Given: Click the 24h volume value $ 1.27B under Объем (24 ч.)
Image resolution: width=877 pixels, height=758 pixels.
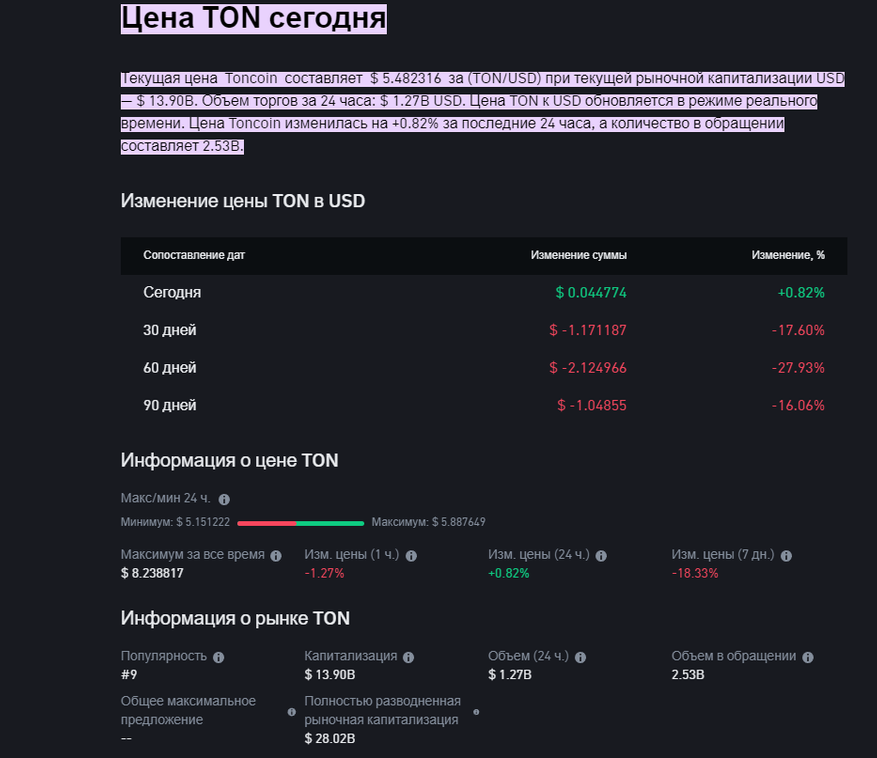Looking at the screenshot, I should click(510, 675).
